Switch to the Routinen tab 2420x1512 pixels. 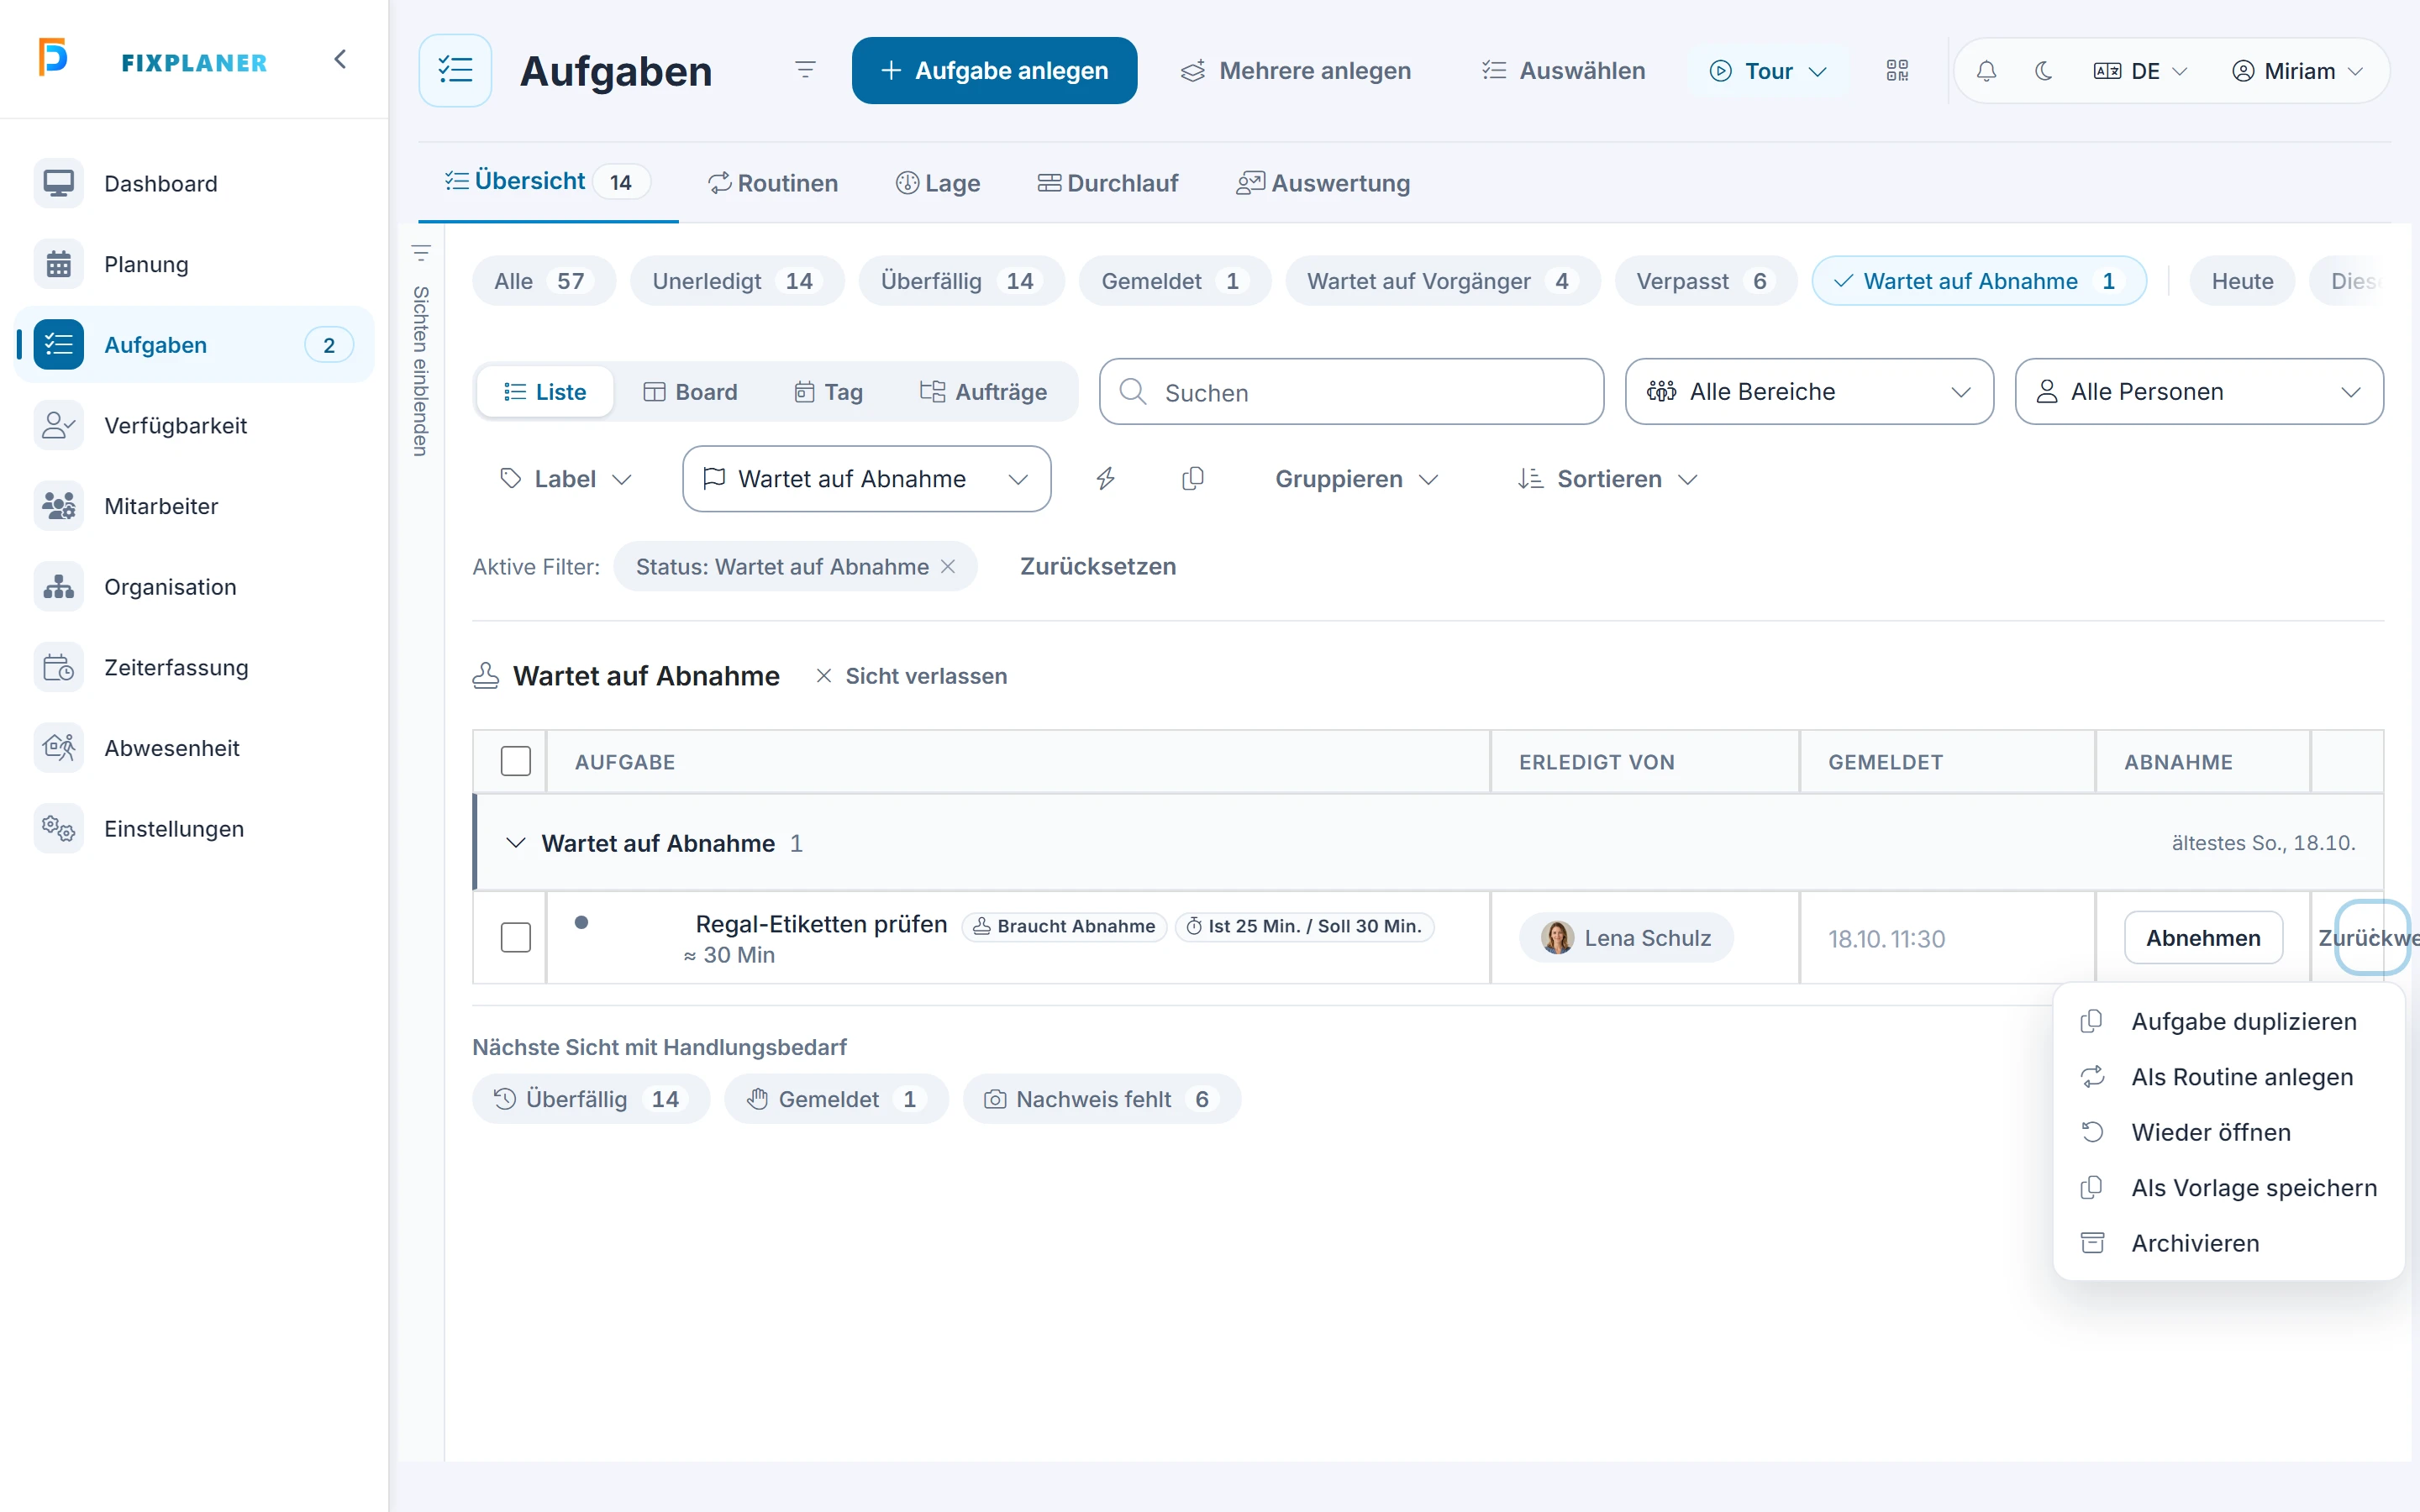click(773, 183)
